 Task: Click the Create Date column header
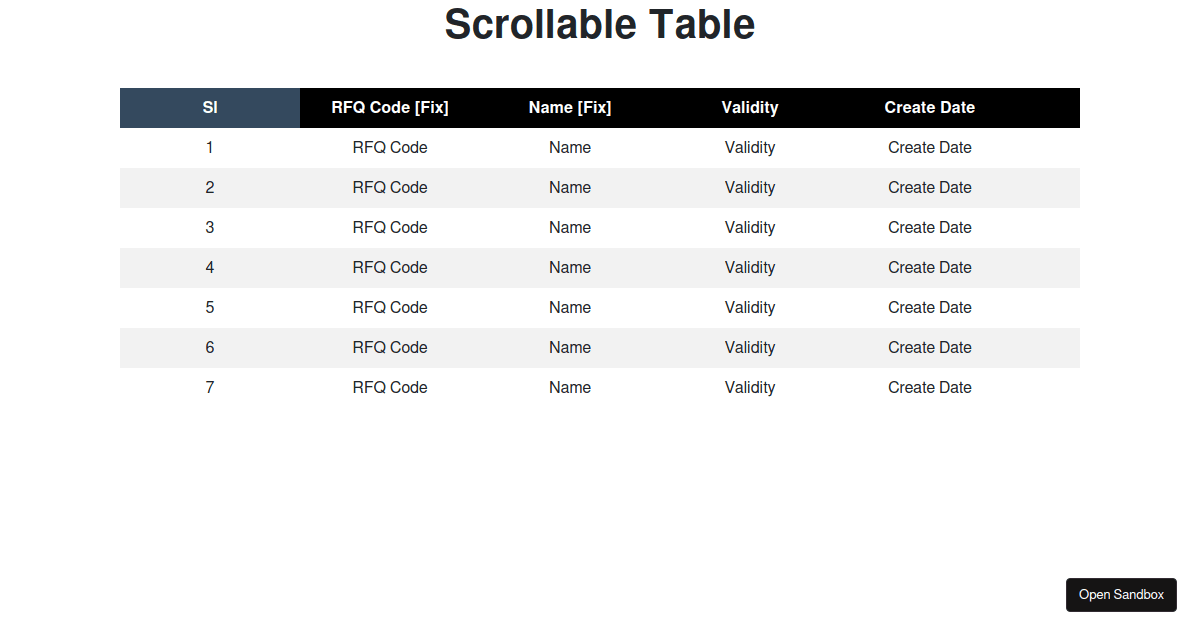pos(929,107)
